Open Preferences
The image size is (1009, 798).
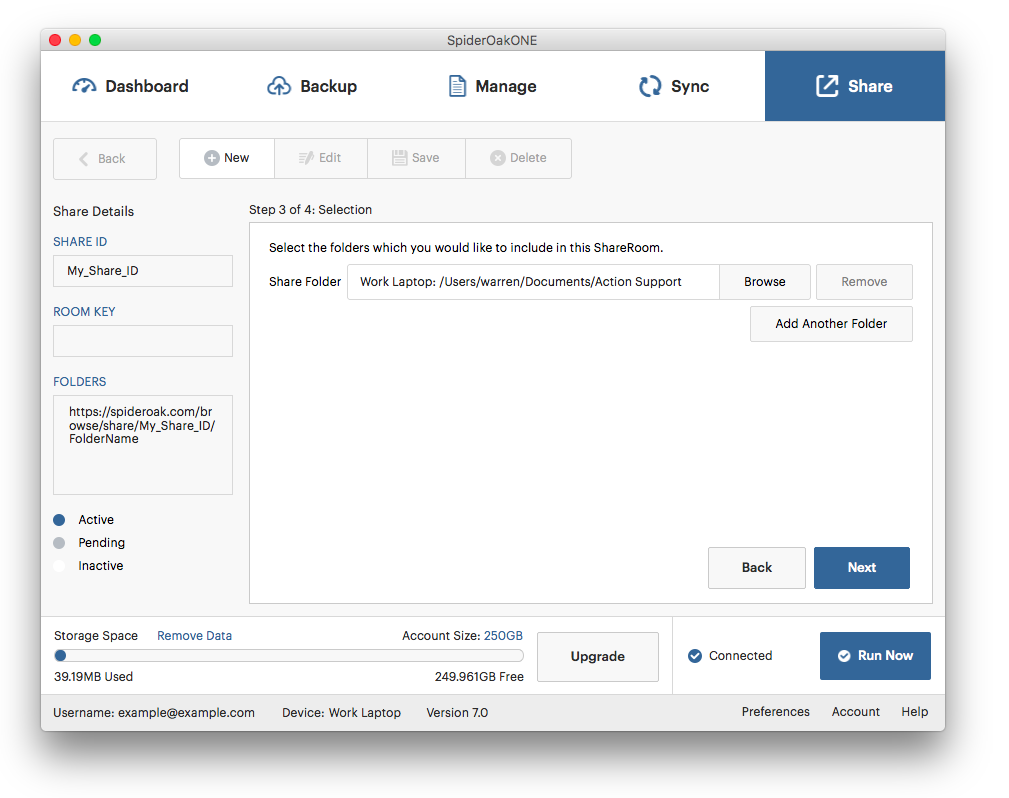[775, 712]
